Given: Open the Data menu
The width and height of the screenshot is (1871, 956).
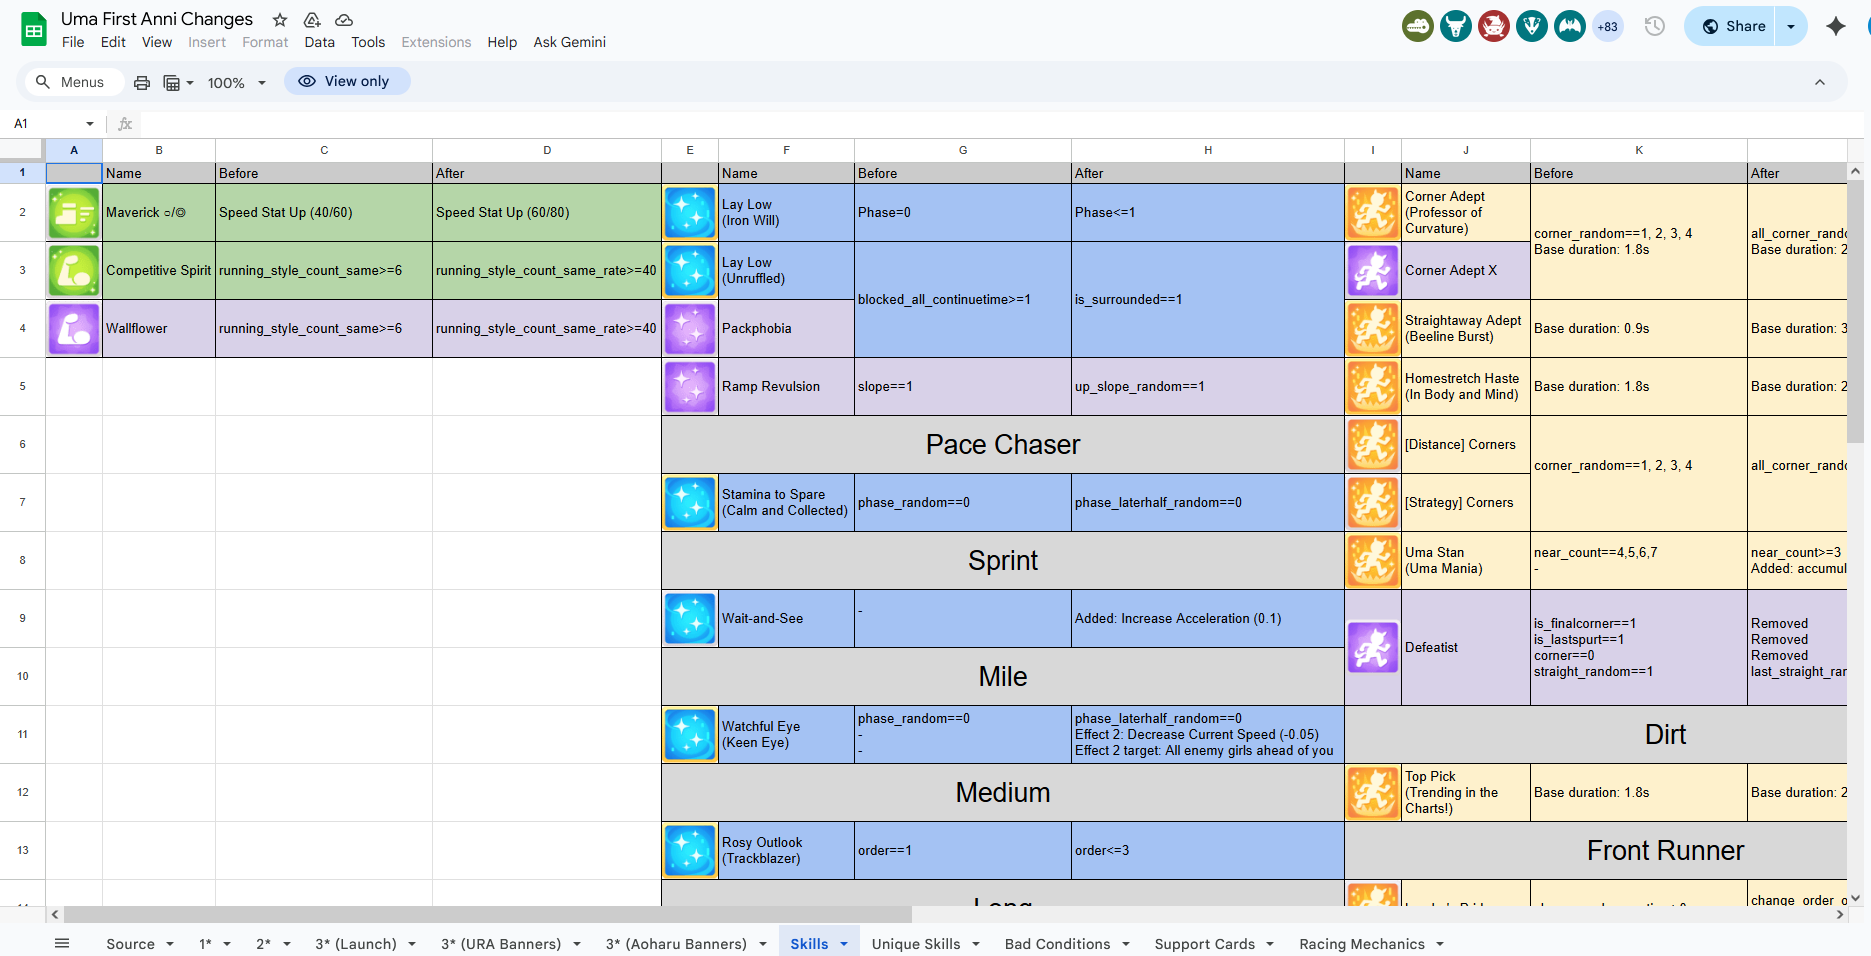Looking at the screenshot, I should click(x=320, y=42).
